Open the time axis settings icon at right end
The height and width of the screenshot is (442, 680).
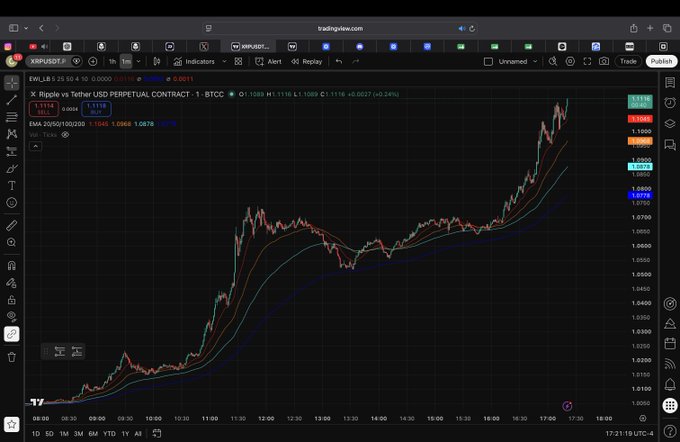[643, 418]
